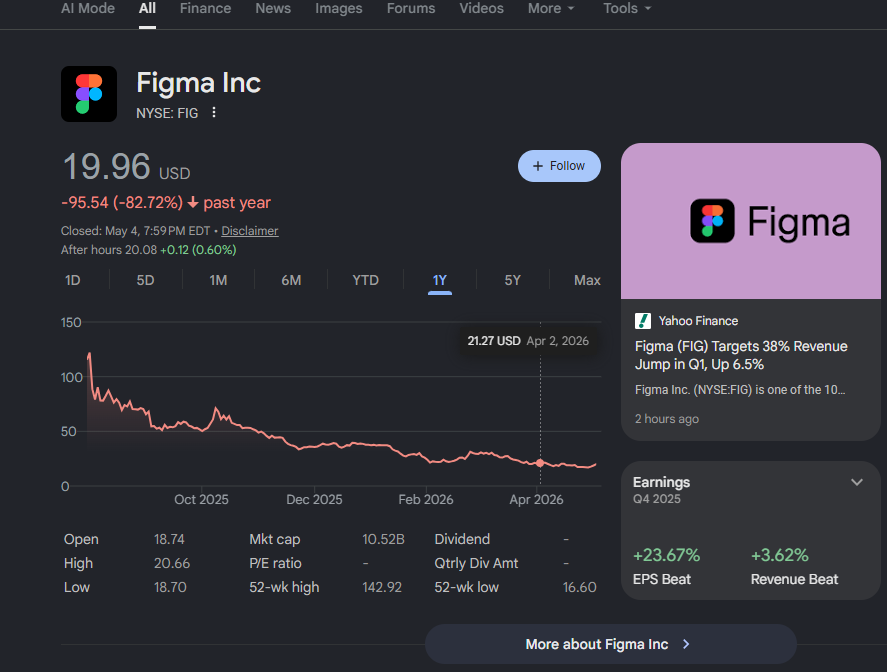Select the 5Y chart range
Image resolution: width=887 pixels, height=672 pixels.
[513, 280]
